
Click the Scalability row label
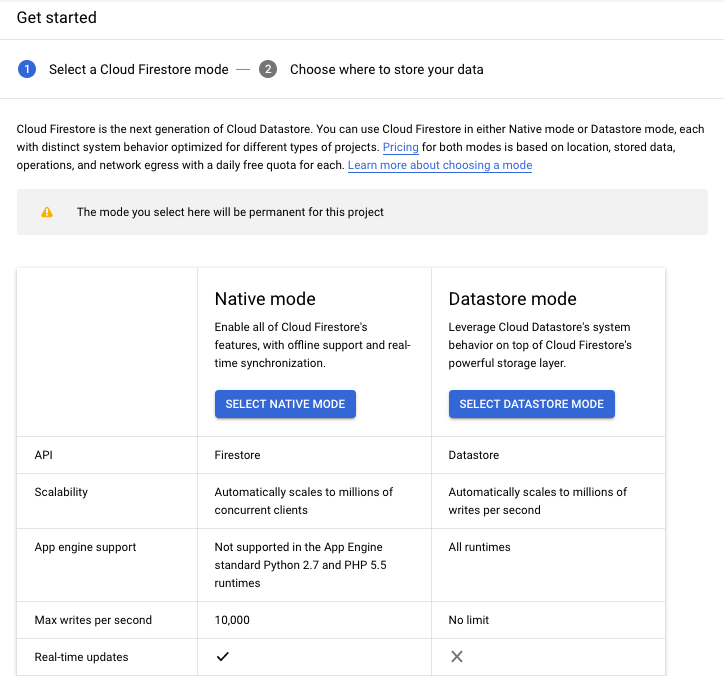pos(61,492)
